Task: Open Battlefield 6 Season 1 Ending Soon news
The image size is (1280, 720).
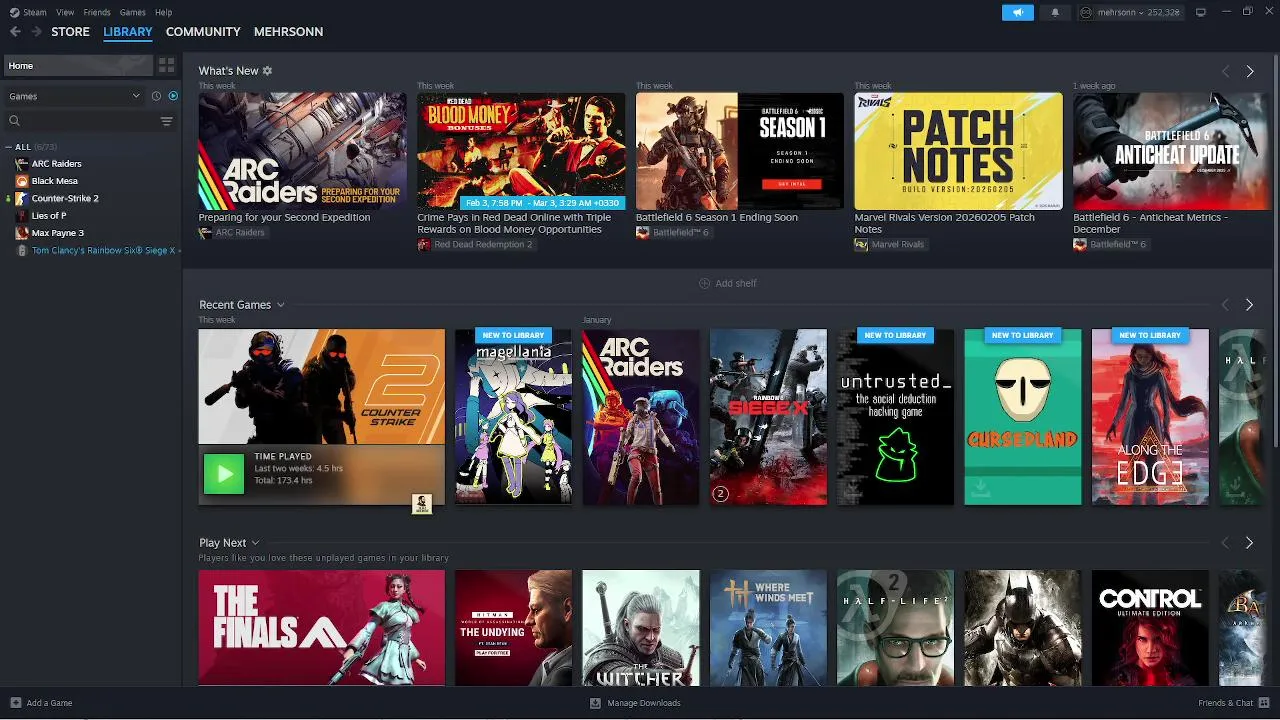Action: (739, 151)
